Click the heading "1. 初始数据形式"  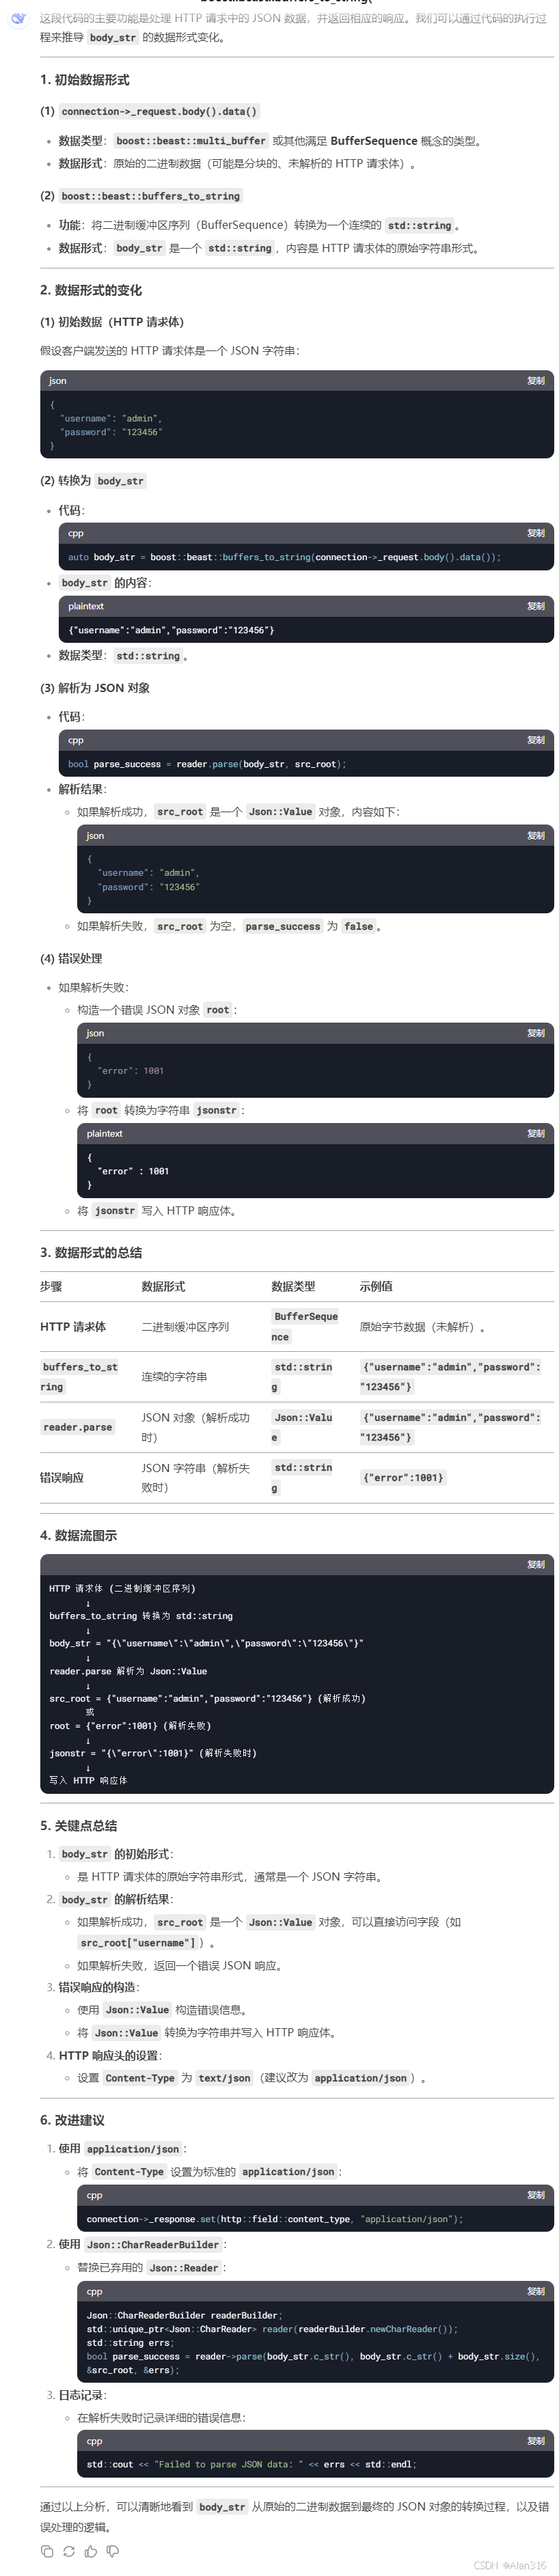85,80
